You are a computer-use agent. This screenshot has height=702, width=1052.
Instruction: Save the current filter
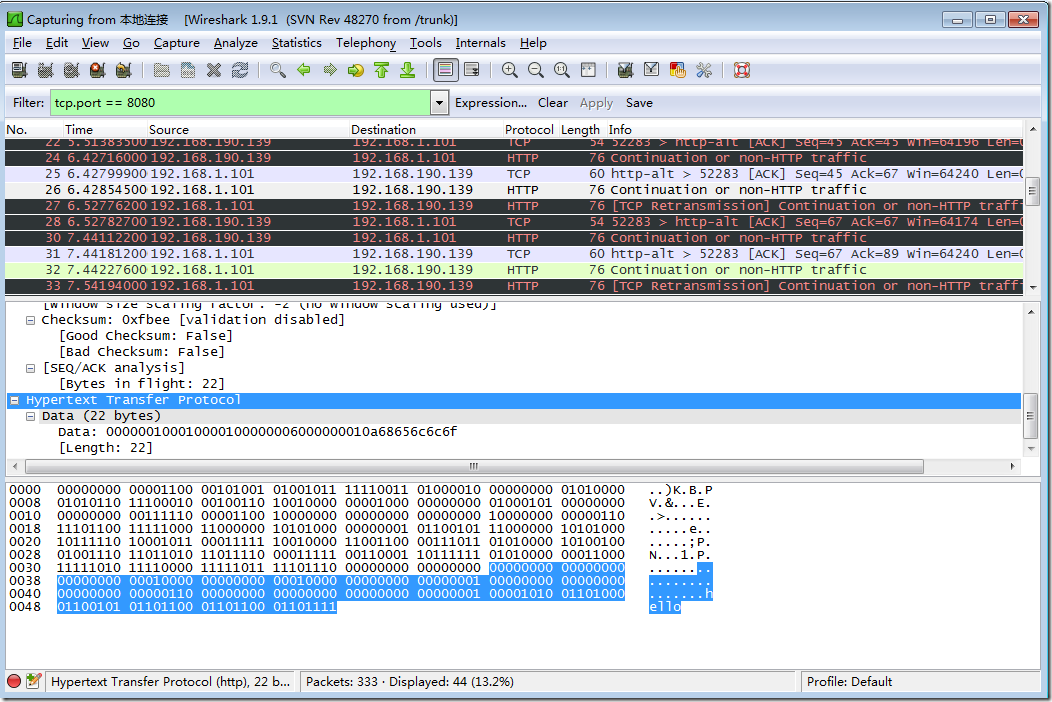tap(639, 103)
